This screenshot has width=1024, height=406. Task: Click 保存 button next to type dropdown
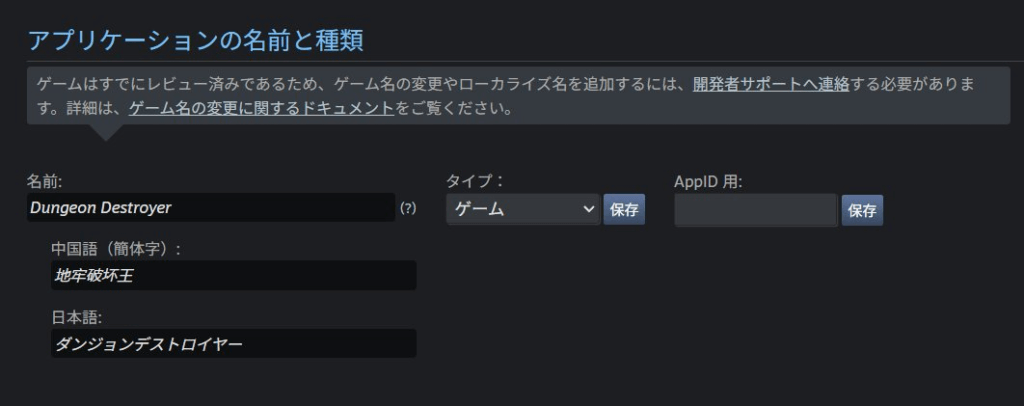pyautogui.click(x=624, y=210)
